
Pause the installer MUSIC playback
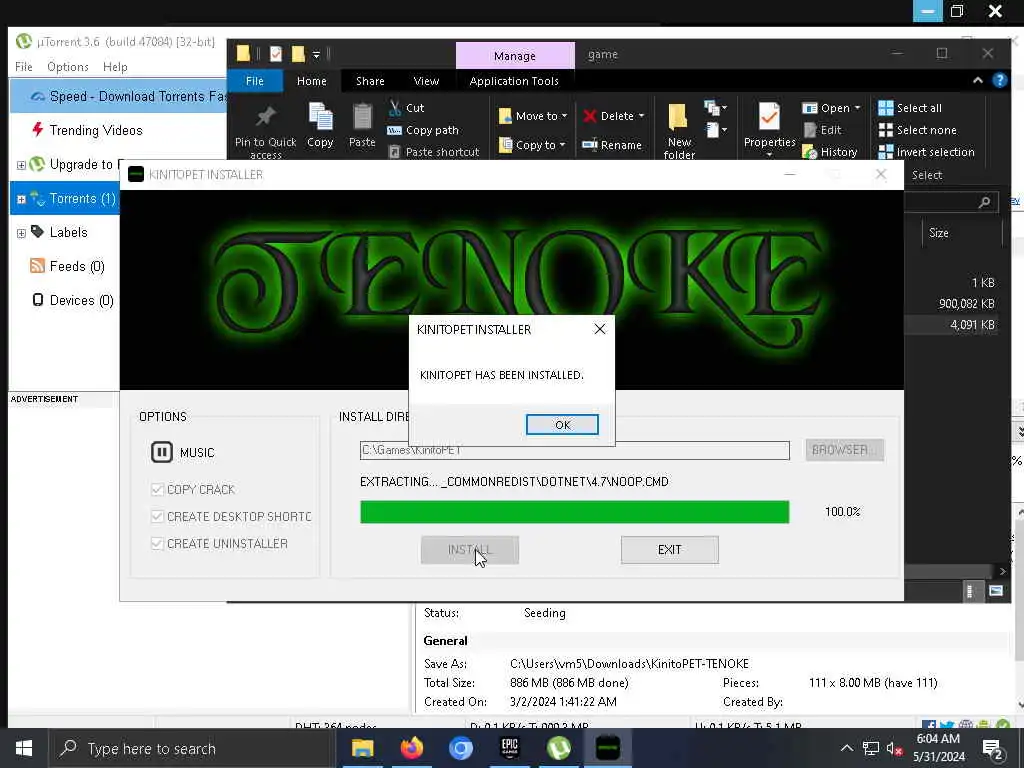click(x=161, y=452)
